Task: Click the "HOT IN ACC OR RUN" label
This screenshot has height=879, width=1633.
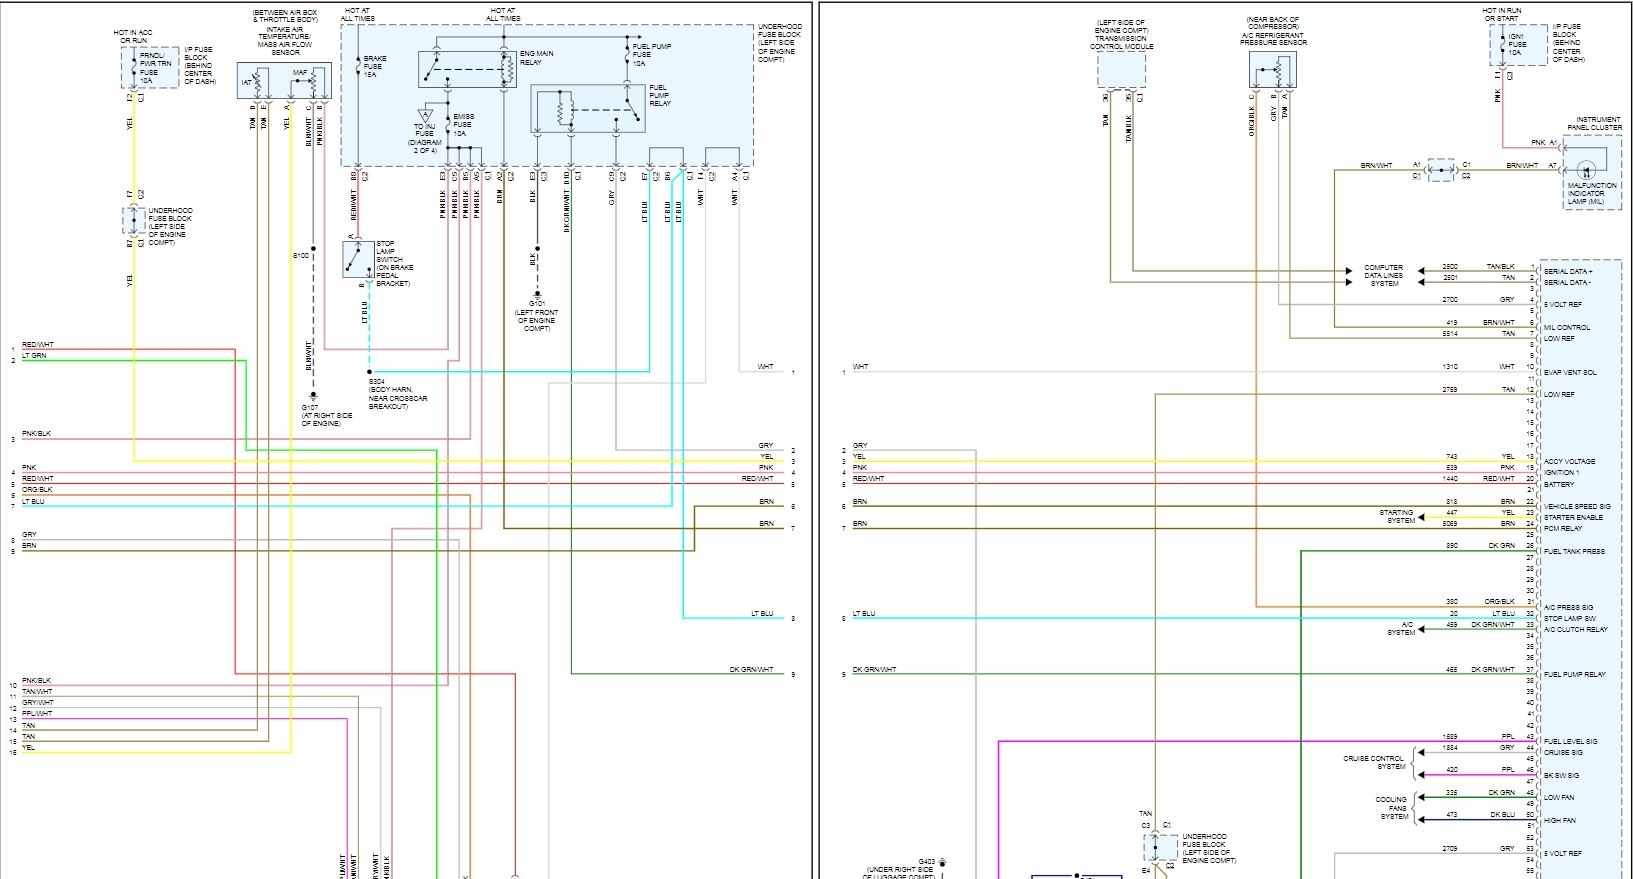Action: click(134, 37)
